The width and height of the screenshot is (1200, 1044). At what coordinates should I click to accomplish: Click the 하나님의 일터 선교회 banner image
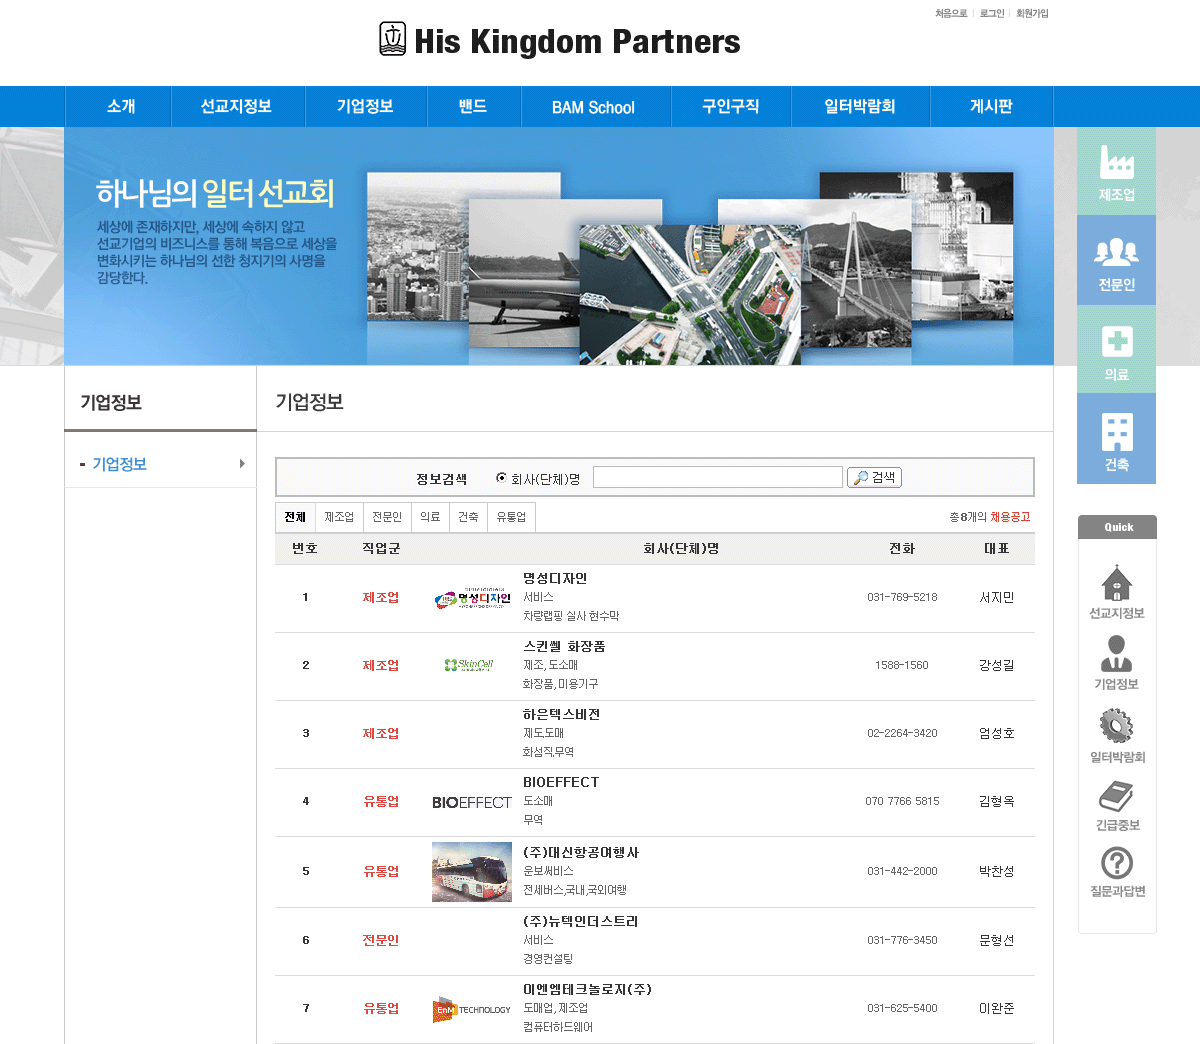(559, 246)
